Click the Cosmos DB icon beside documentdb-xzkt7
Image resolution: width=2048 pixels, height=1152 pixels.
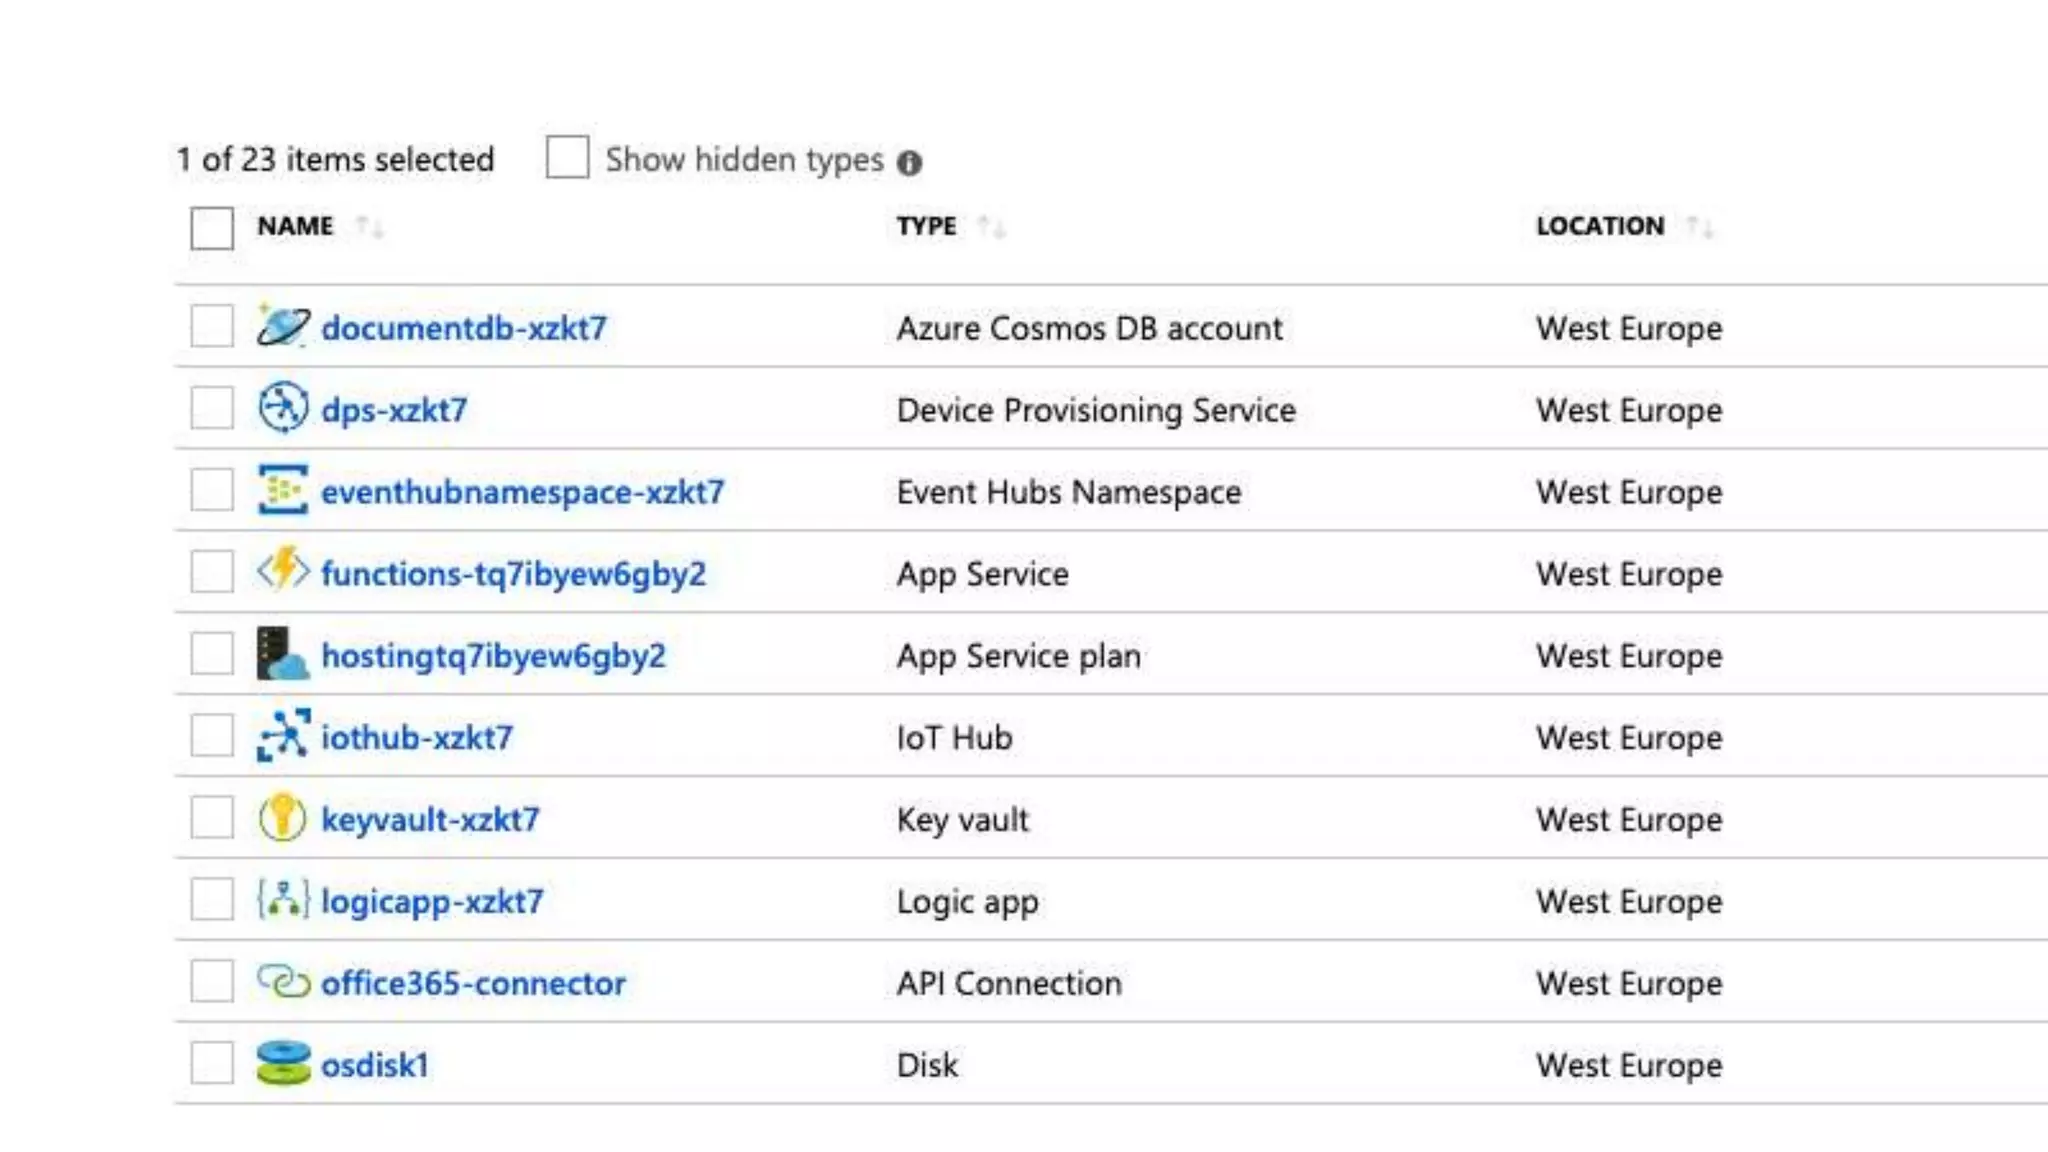click(x=283, y=327)
